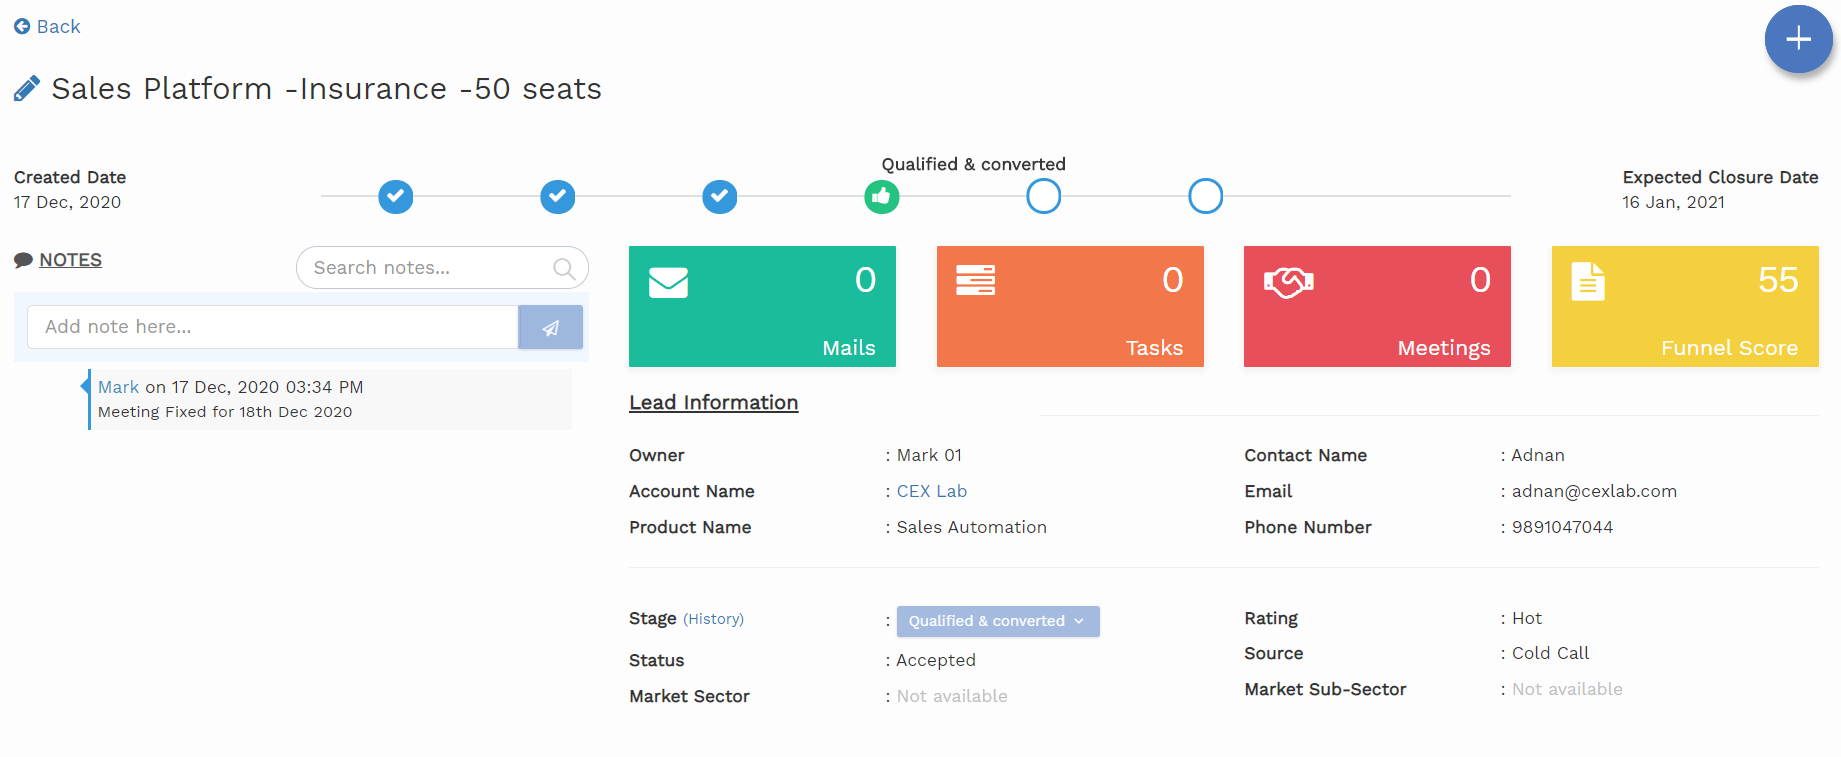Click the second completed stage checkmark
The image size is (1841, 757).
(558, 196)
